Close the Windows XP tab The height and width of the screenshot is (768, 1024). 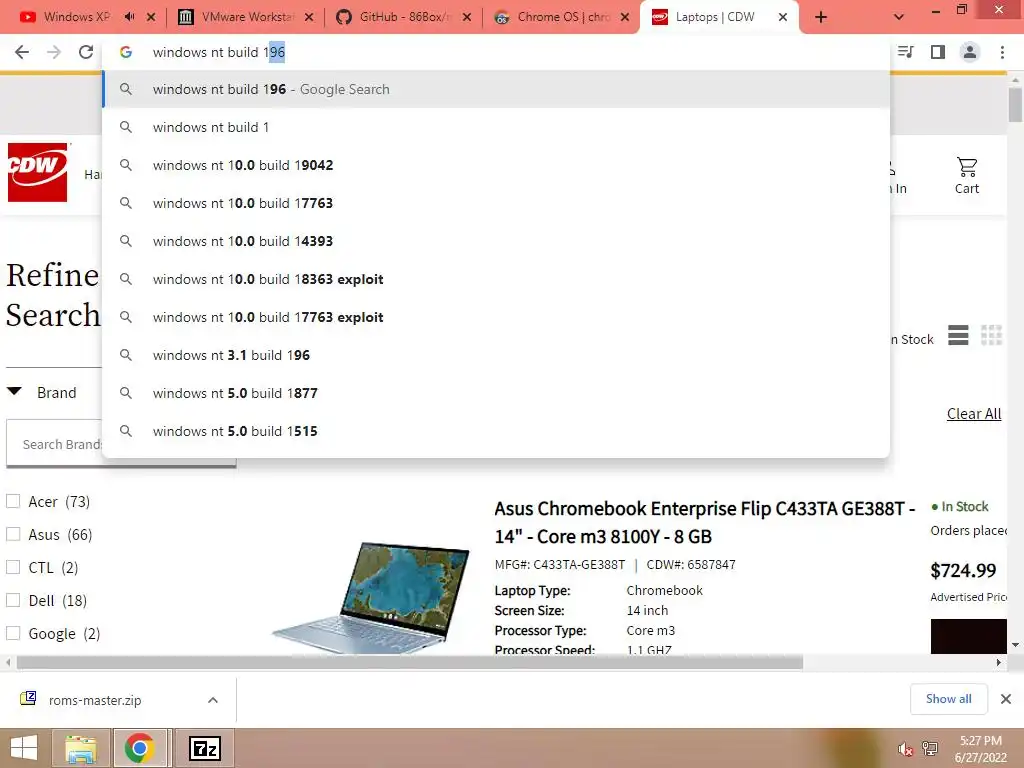click(x=151, y=18)
